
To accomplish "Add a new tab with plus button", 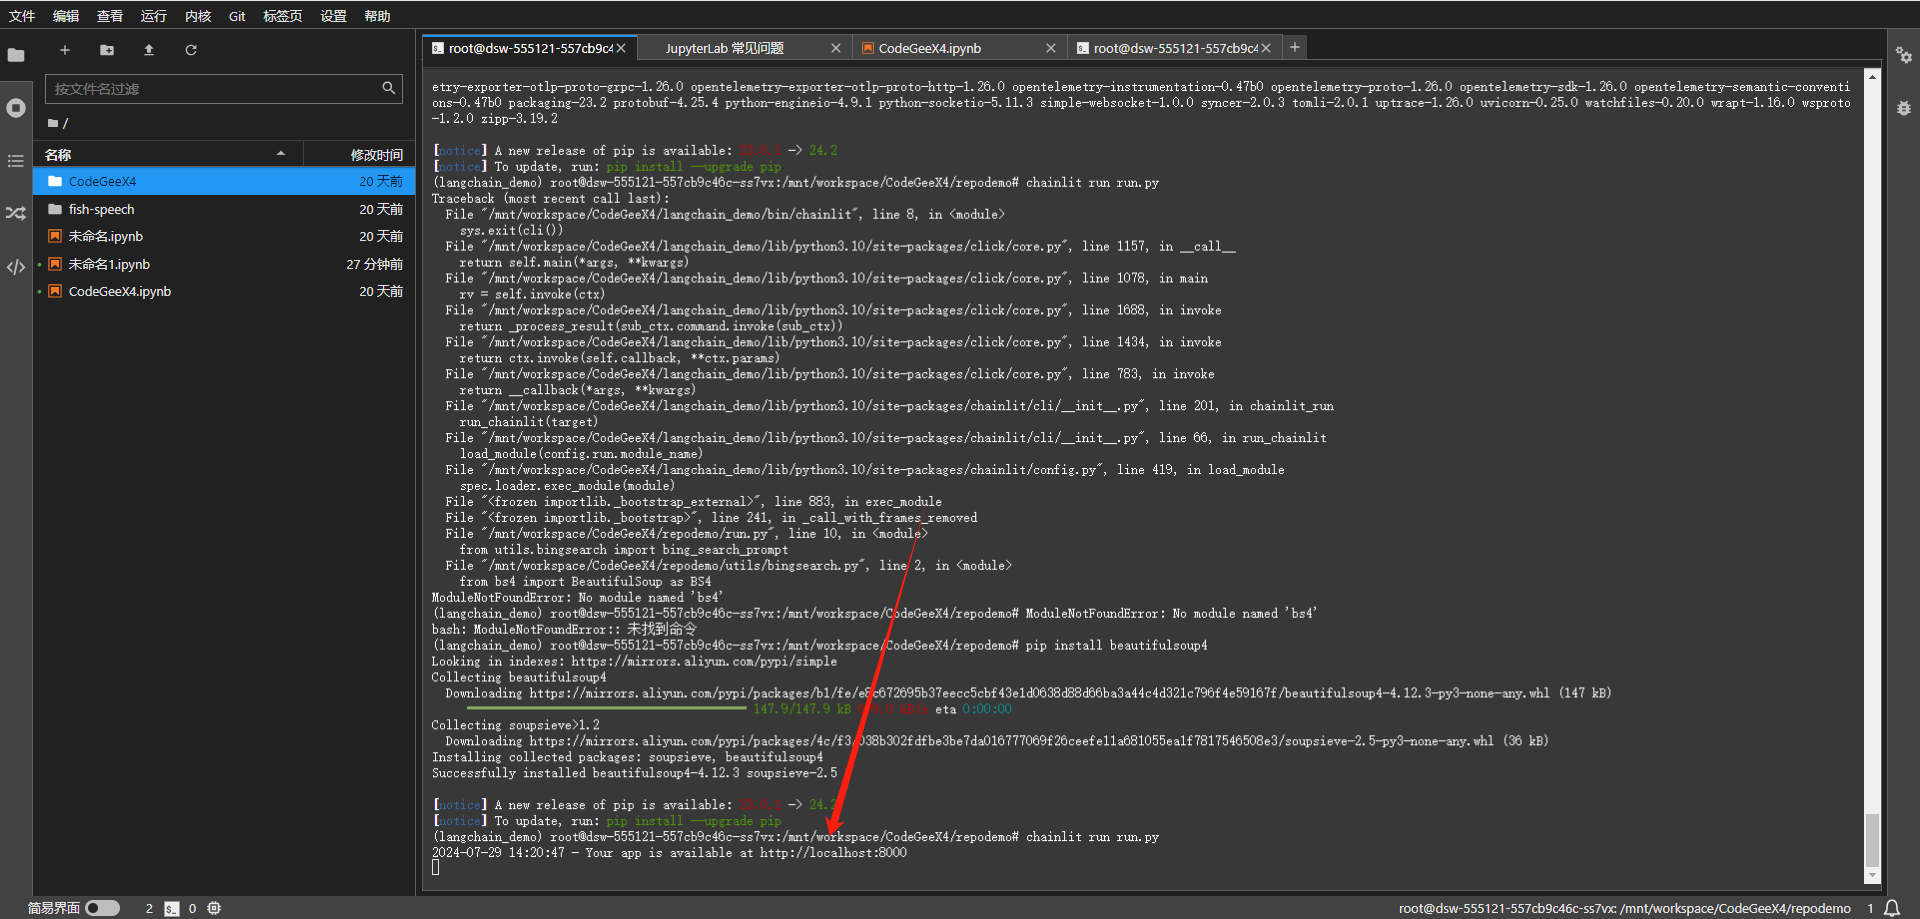I will click(x=1295, y=47).
